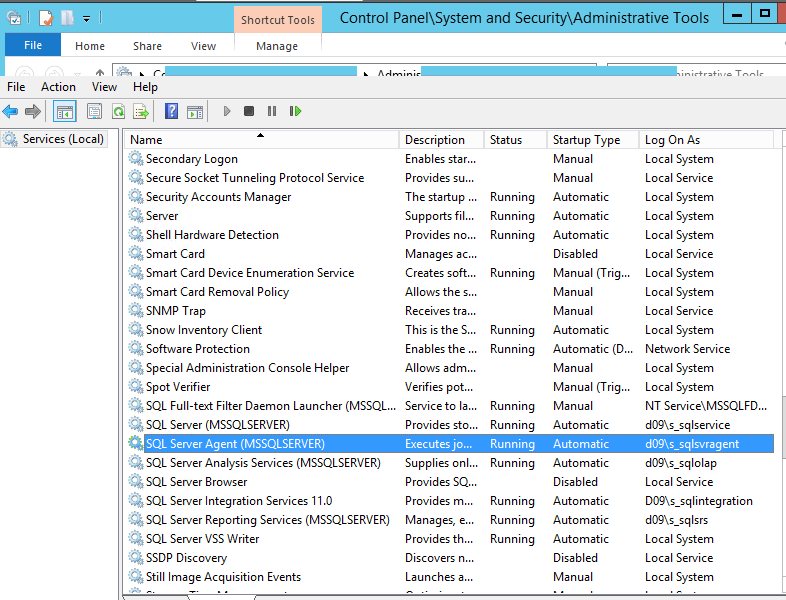Select SQL Server Reporting Services row
Viewport: 786px width, 600px height.
(449, 520)
